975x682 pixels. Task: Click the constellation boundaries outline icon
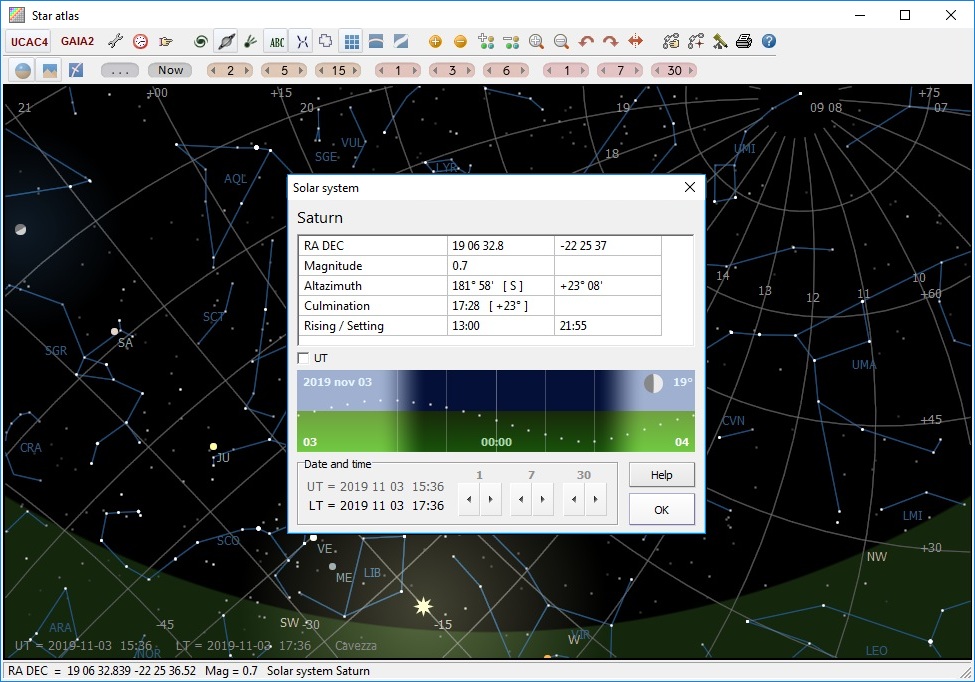pyautogui.click(x=325, y=42)
